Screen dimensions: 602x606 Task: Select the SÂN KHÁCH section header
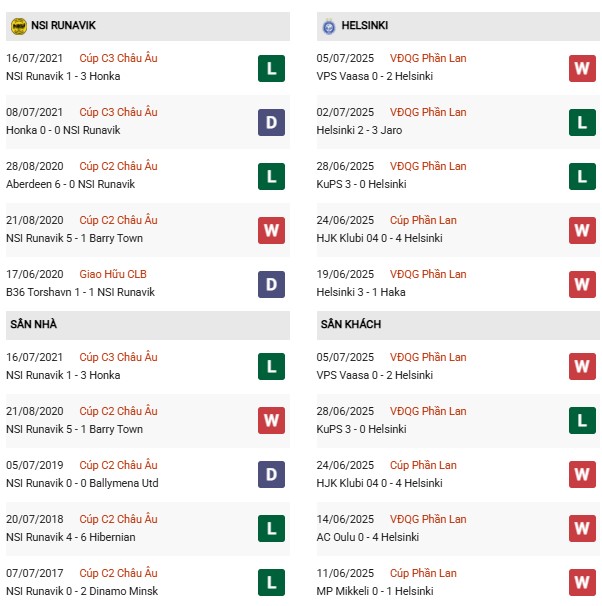(351, 325)
